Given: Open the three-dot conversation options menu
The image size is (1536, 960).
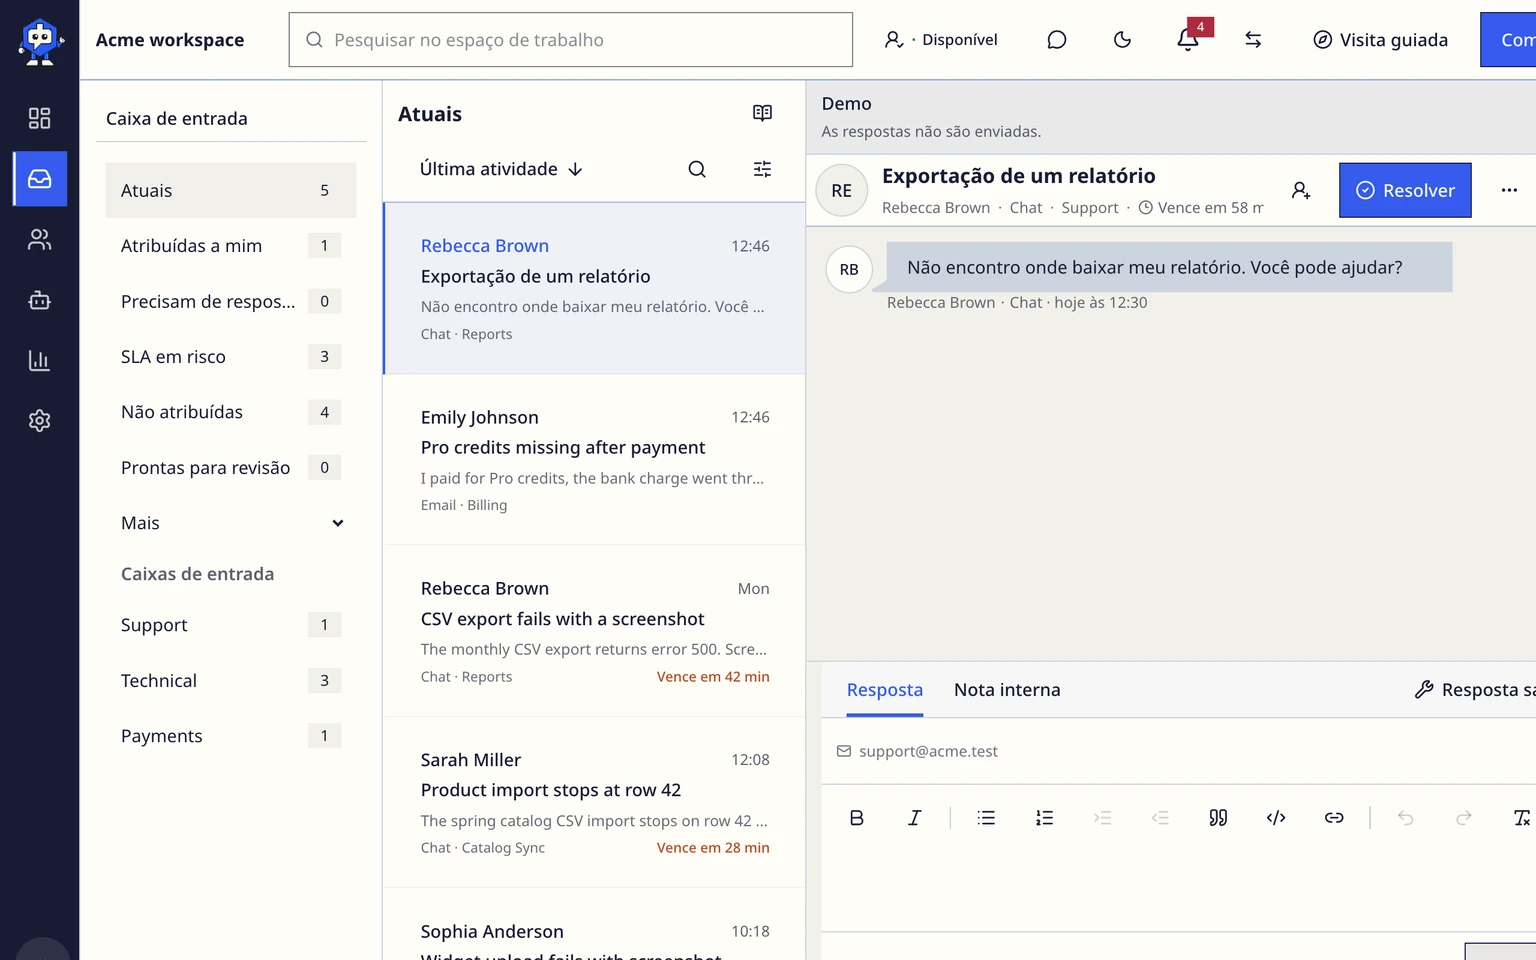Looking at the screenshot, I should click(1509, 190).
